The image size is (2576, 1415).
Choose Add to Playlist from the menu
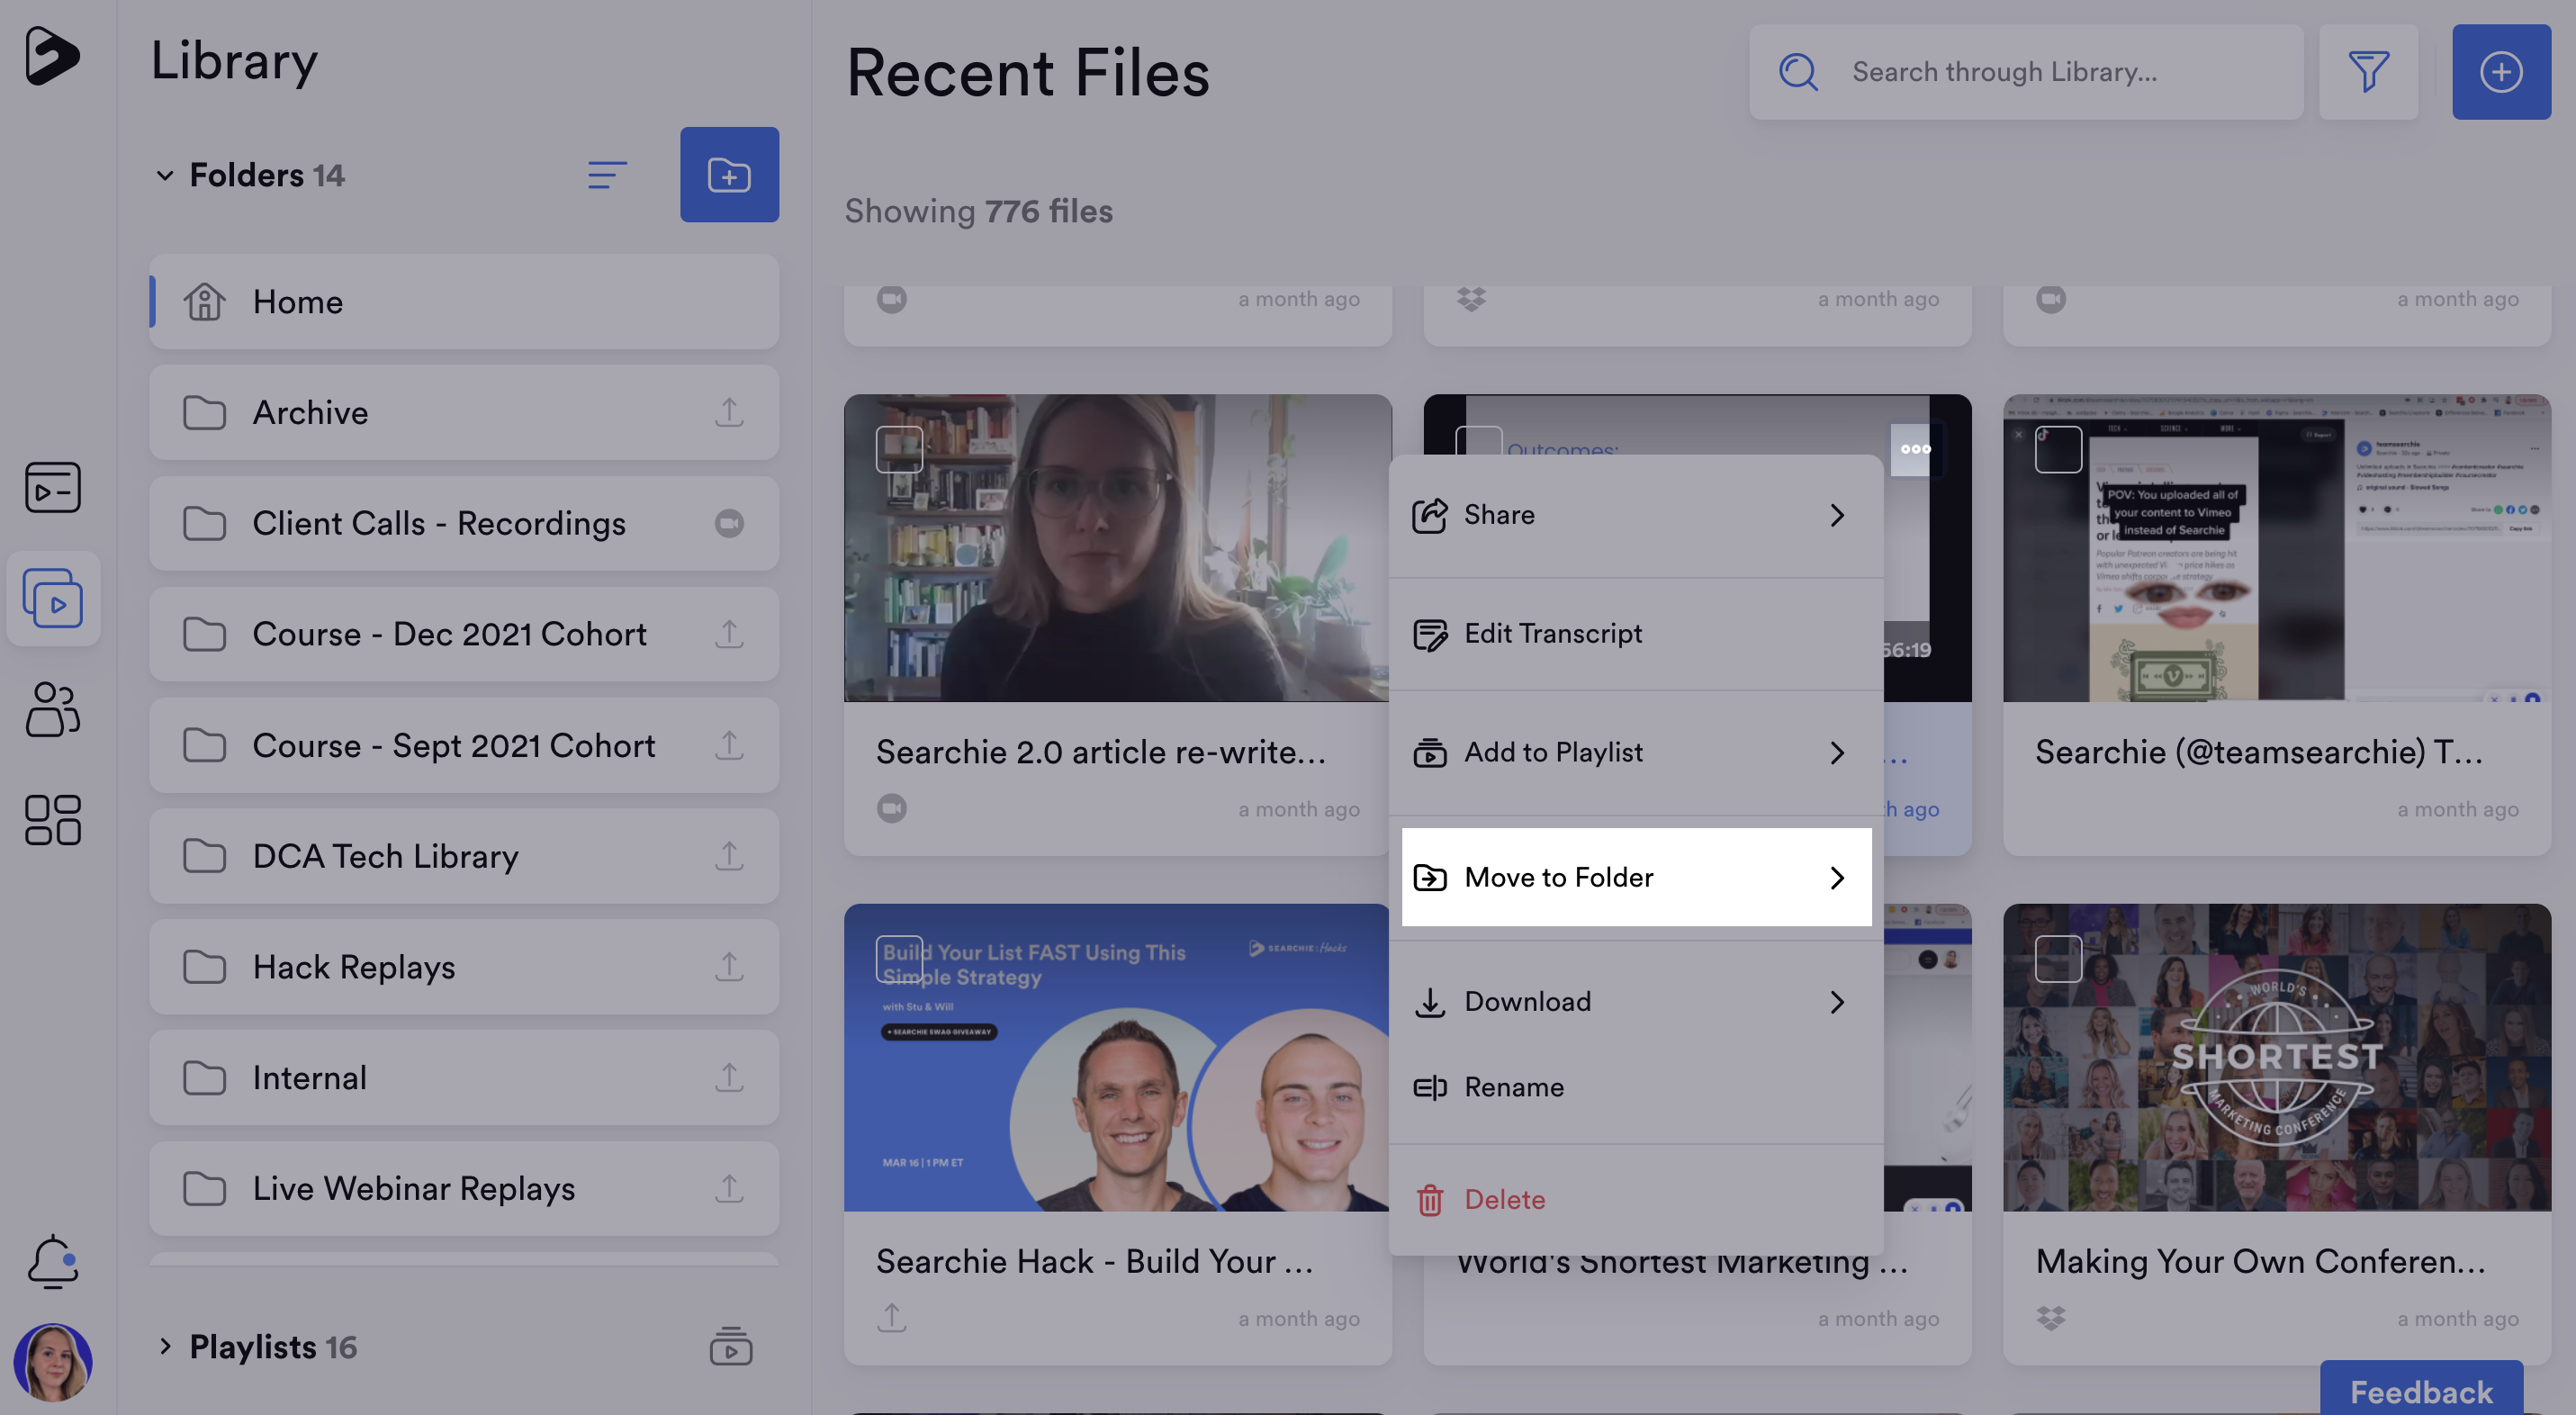[1635, 752]
